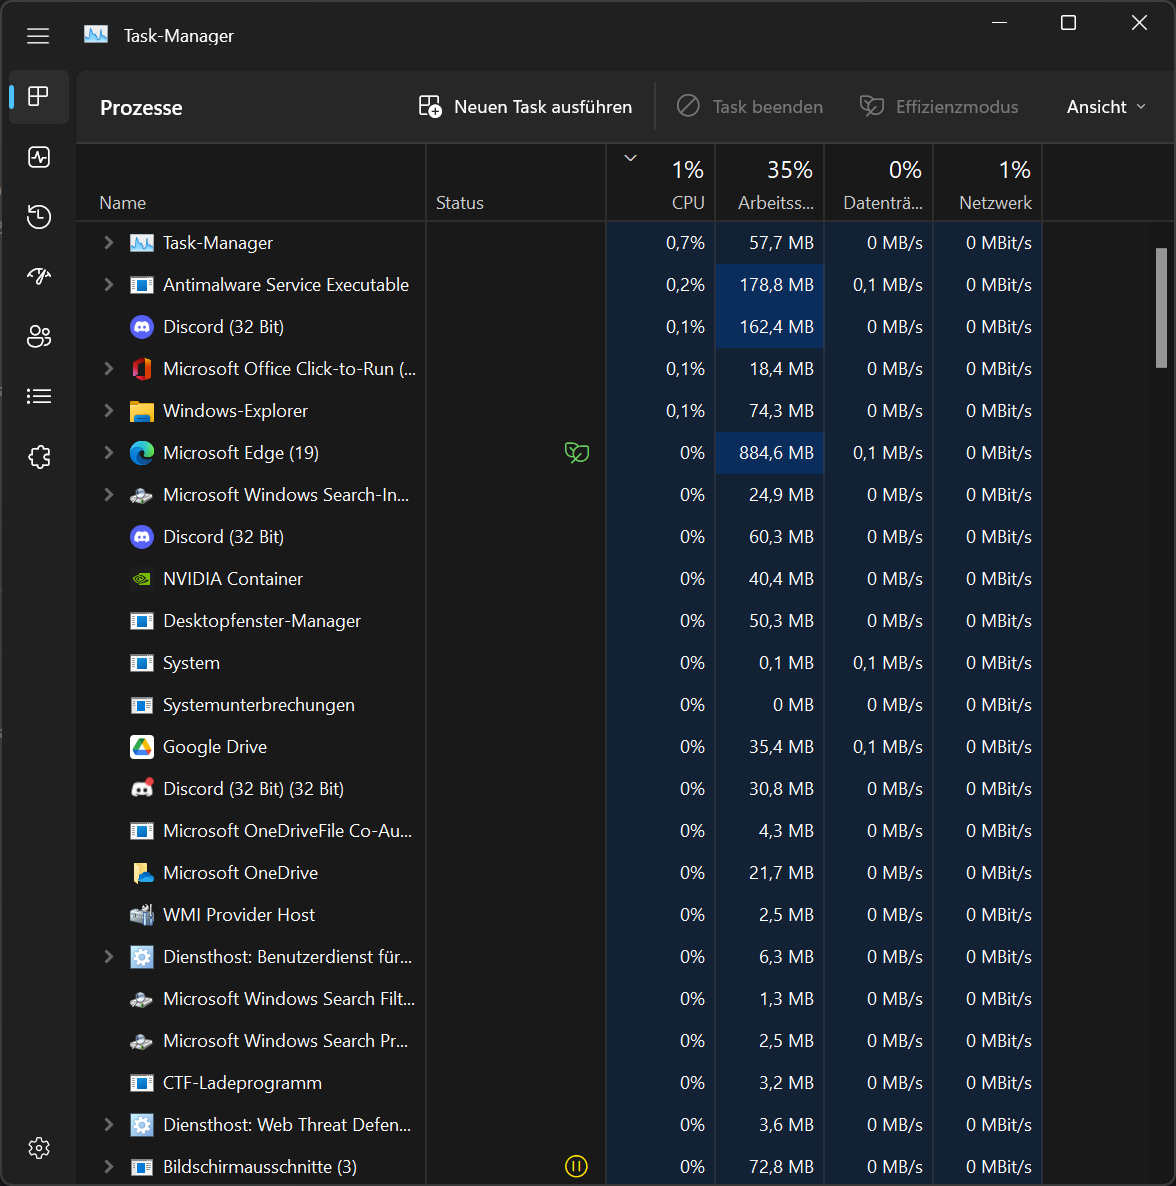Expand Microsoft Office Click-to-Run group
Image resolution: width=1176 pixels, height=1186 pixels.
(x=108, y=368)
